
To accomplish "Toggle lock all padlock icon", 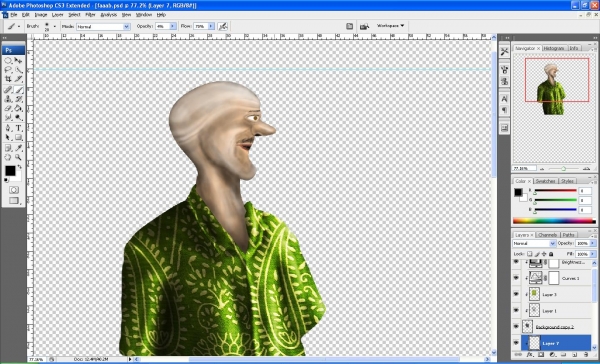I will click(x=551, y=254).
